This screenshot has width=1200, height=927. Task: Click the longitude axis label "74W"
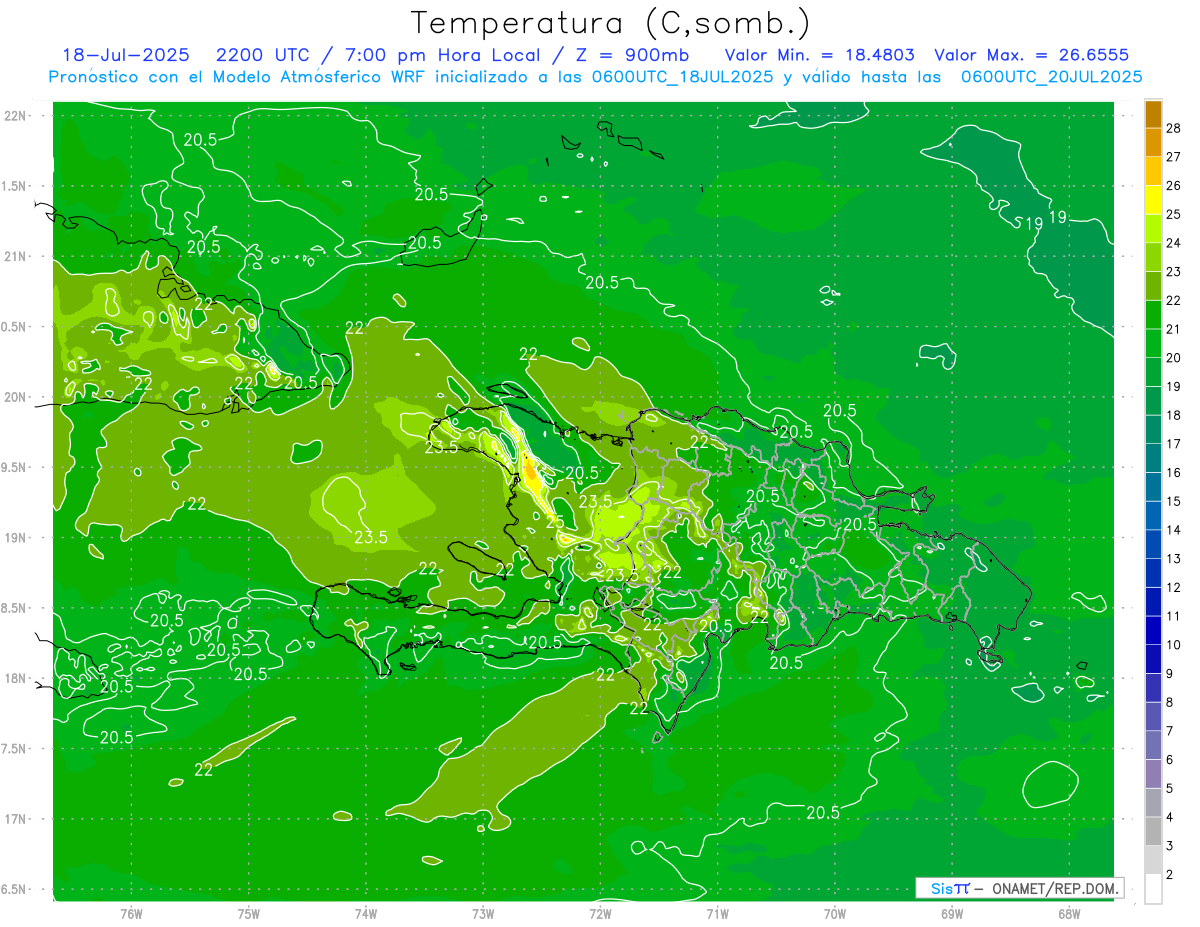point(366,913)
